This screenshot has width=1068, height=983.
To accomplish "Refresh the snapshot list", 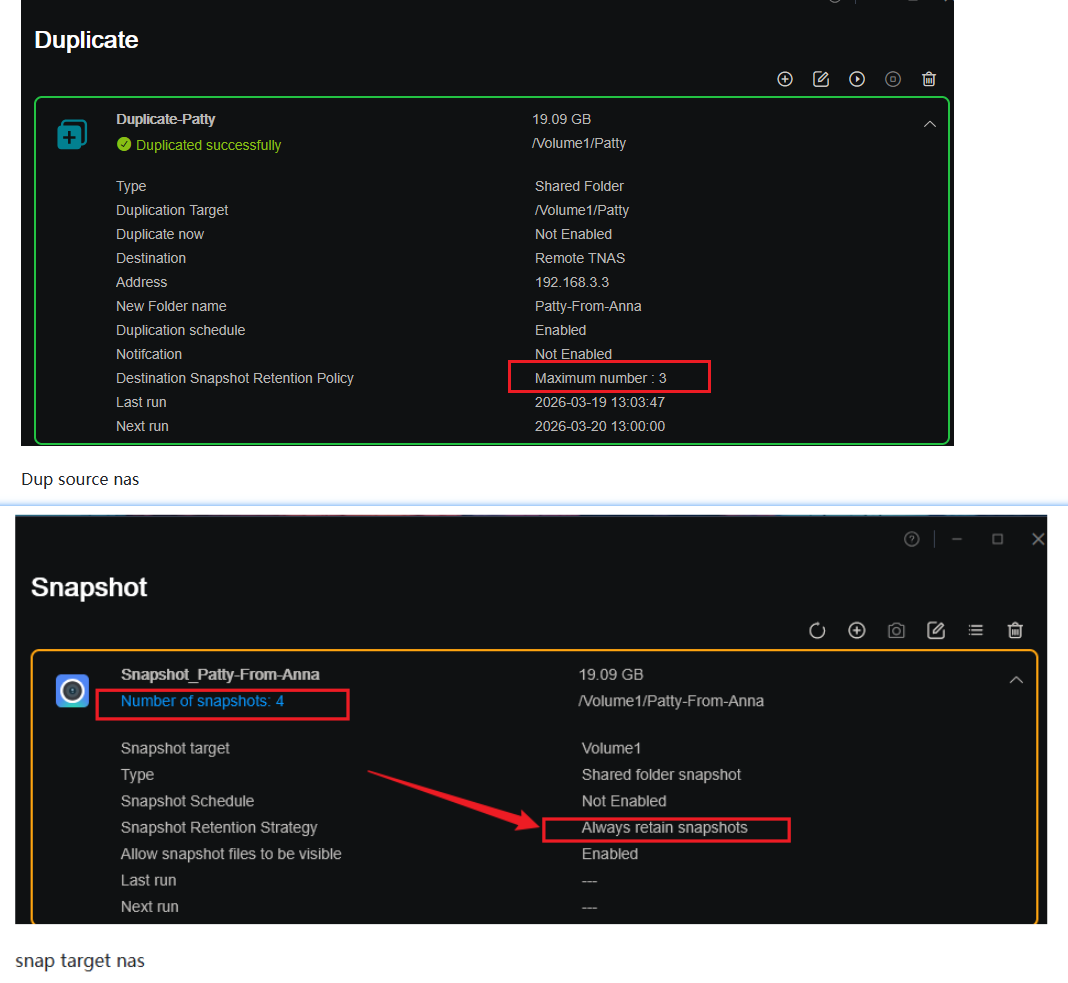I will point(817,631).
